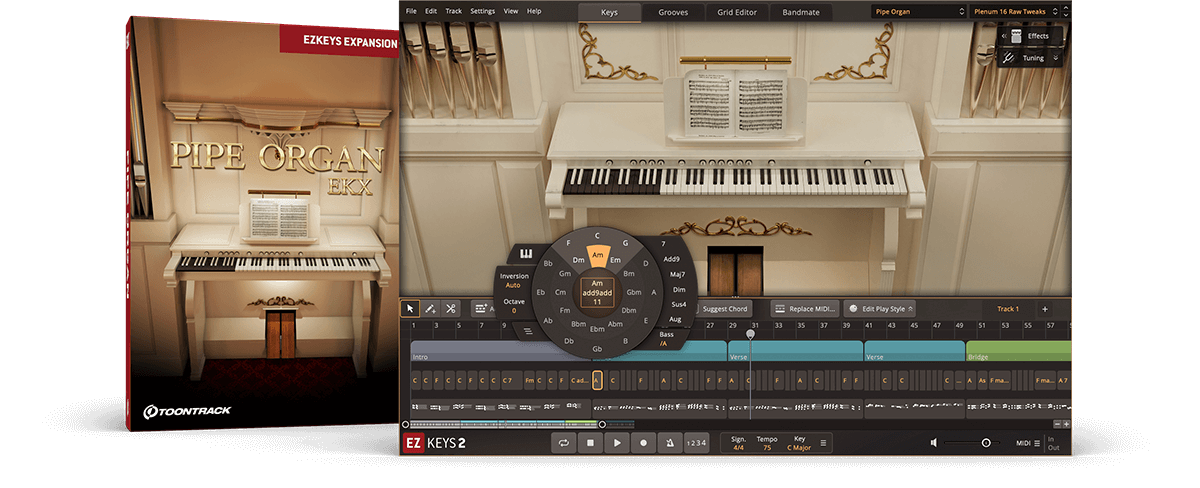Screen dimensions: 1200x488
Task: Click the stop playback button
Action: 590,443
